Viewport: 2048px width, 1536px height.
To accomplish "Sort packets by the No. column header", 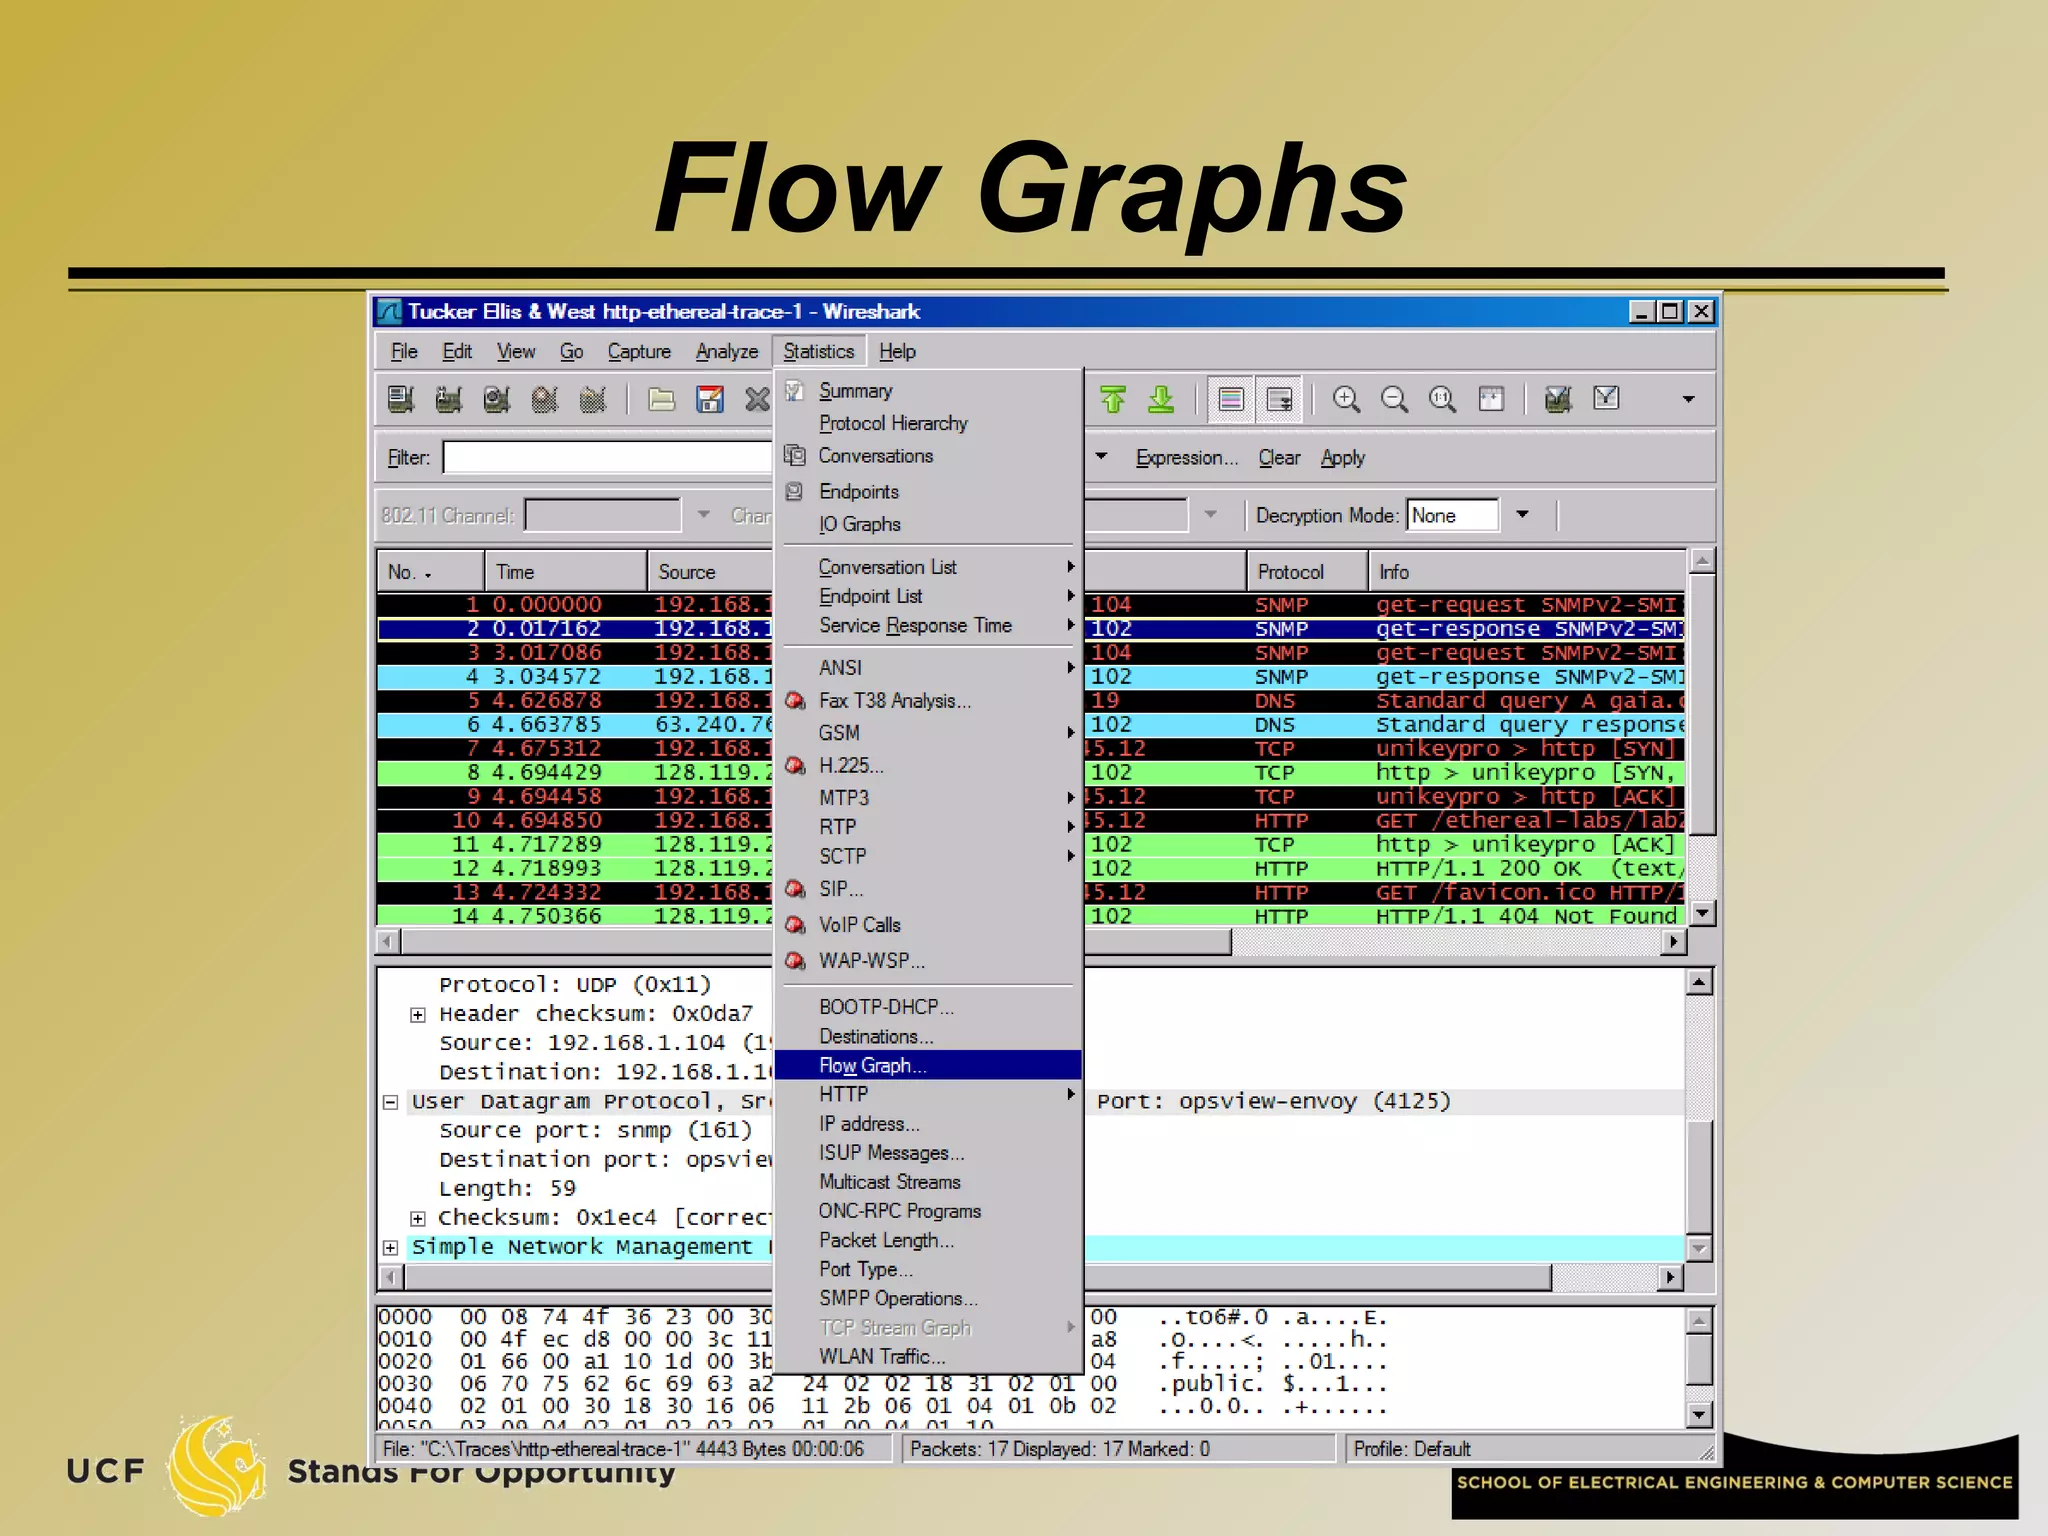I will click(431, 572).
